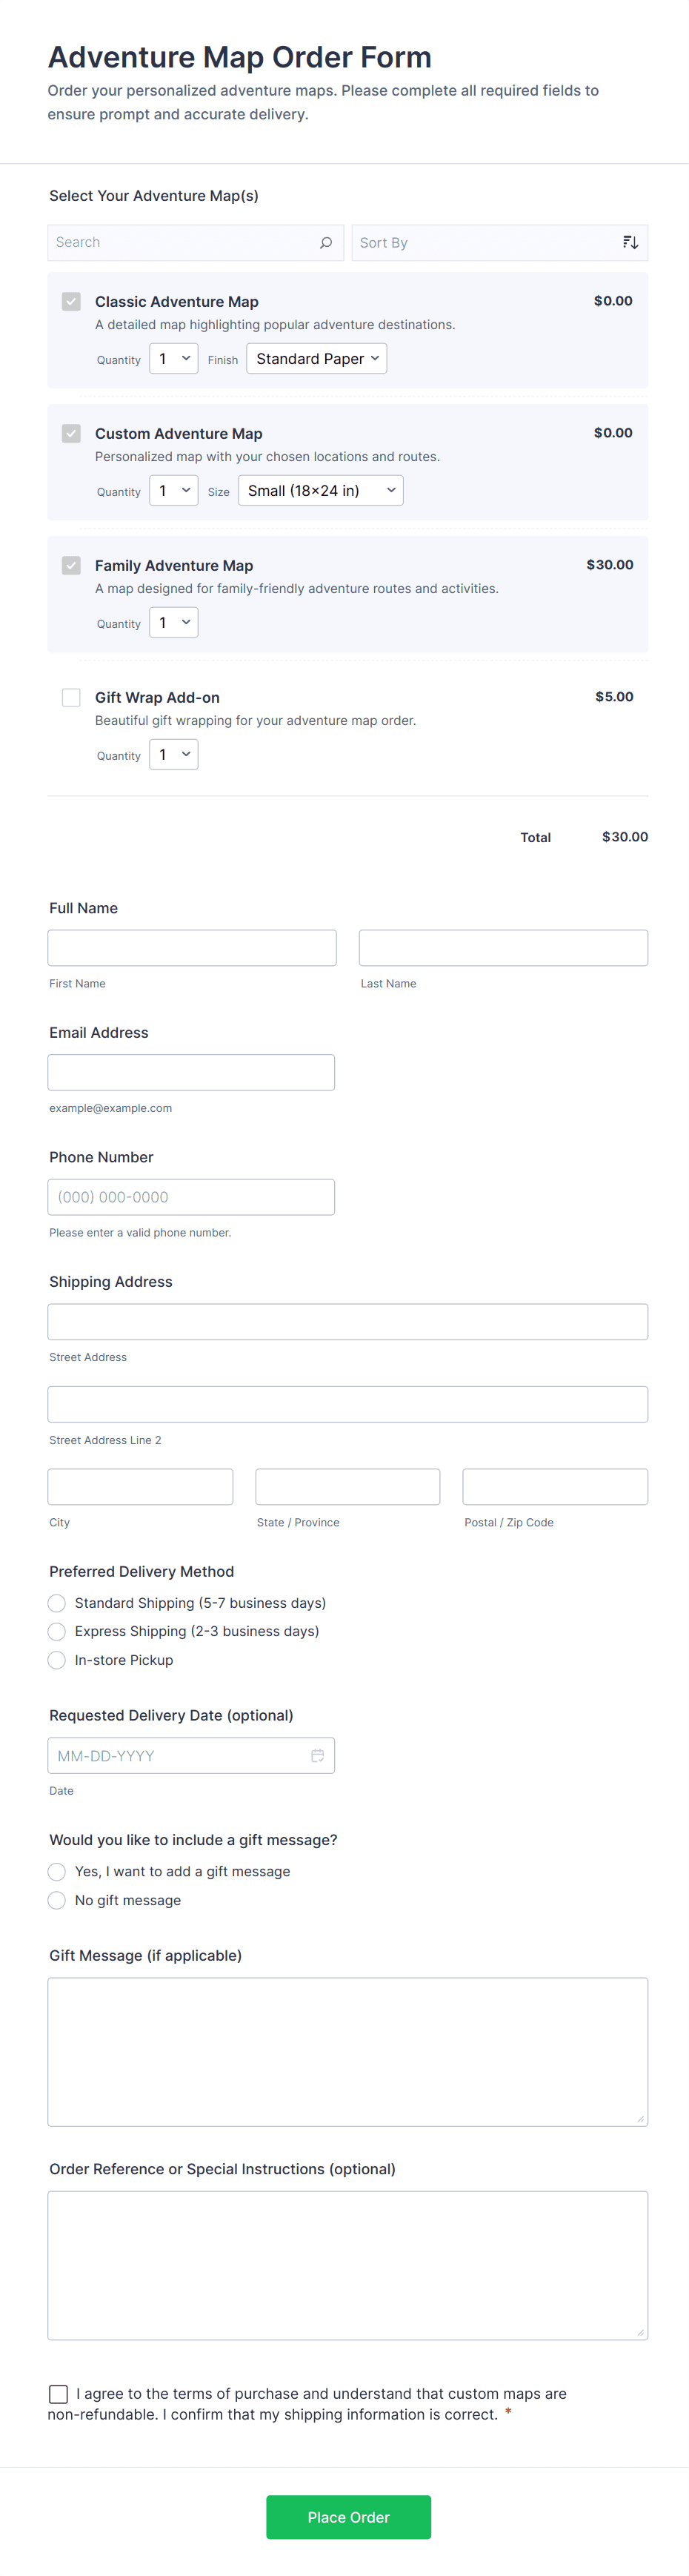Open the Quantity dropdown for Gift Wrap

(x=173, y=754)
